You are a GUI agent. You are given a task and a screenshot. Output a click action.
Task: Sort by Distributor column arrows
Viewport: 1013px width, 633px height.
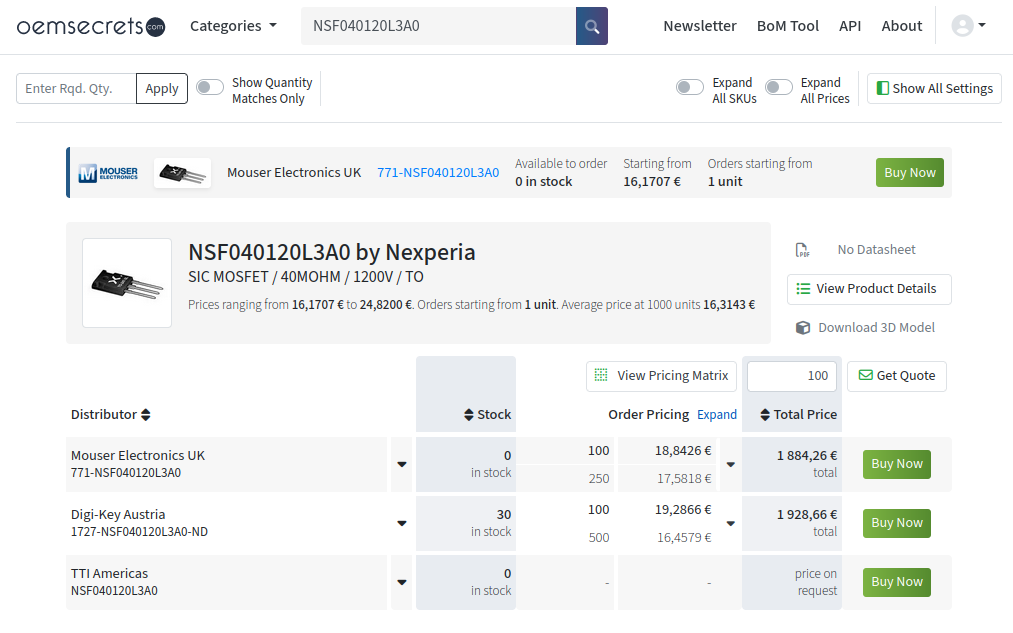[x=146, y=415]
